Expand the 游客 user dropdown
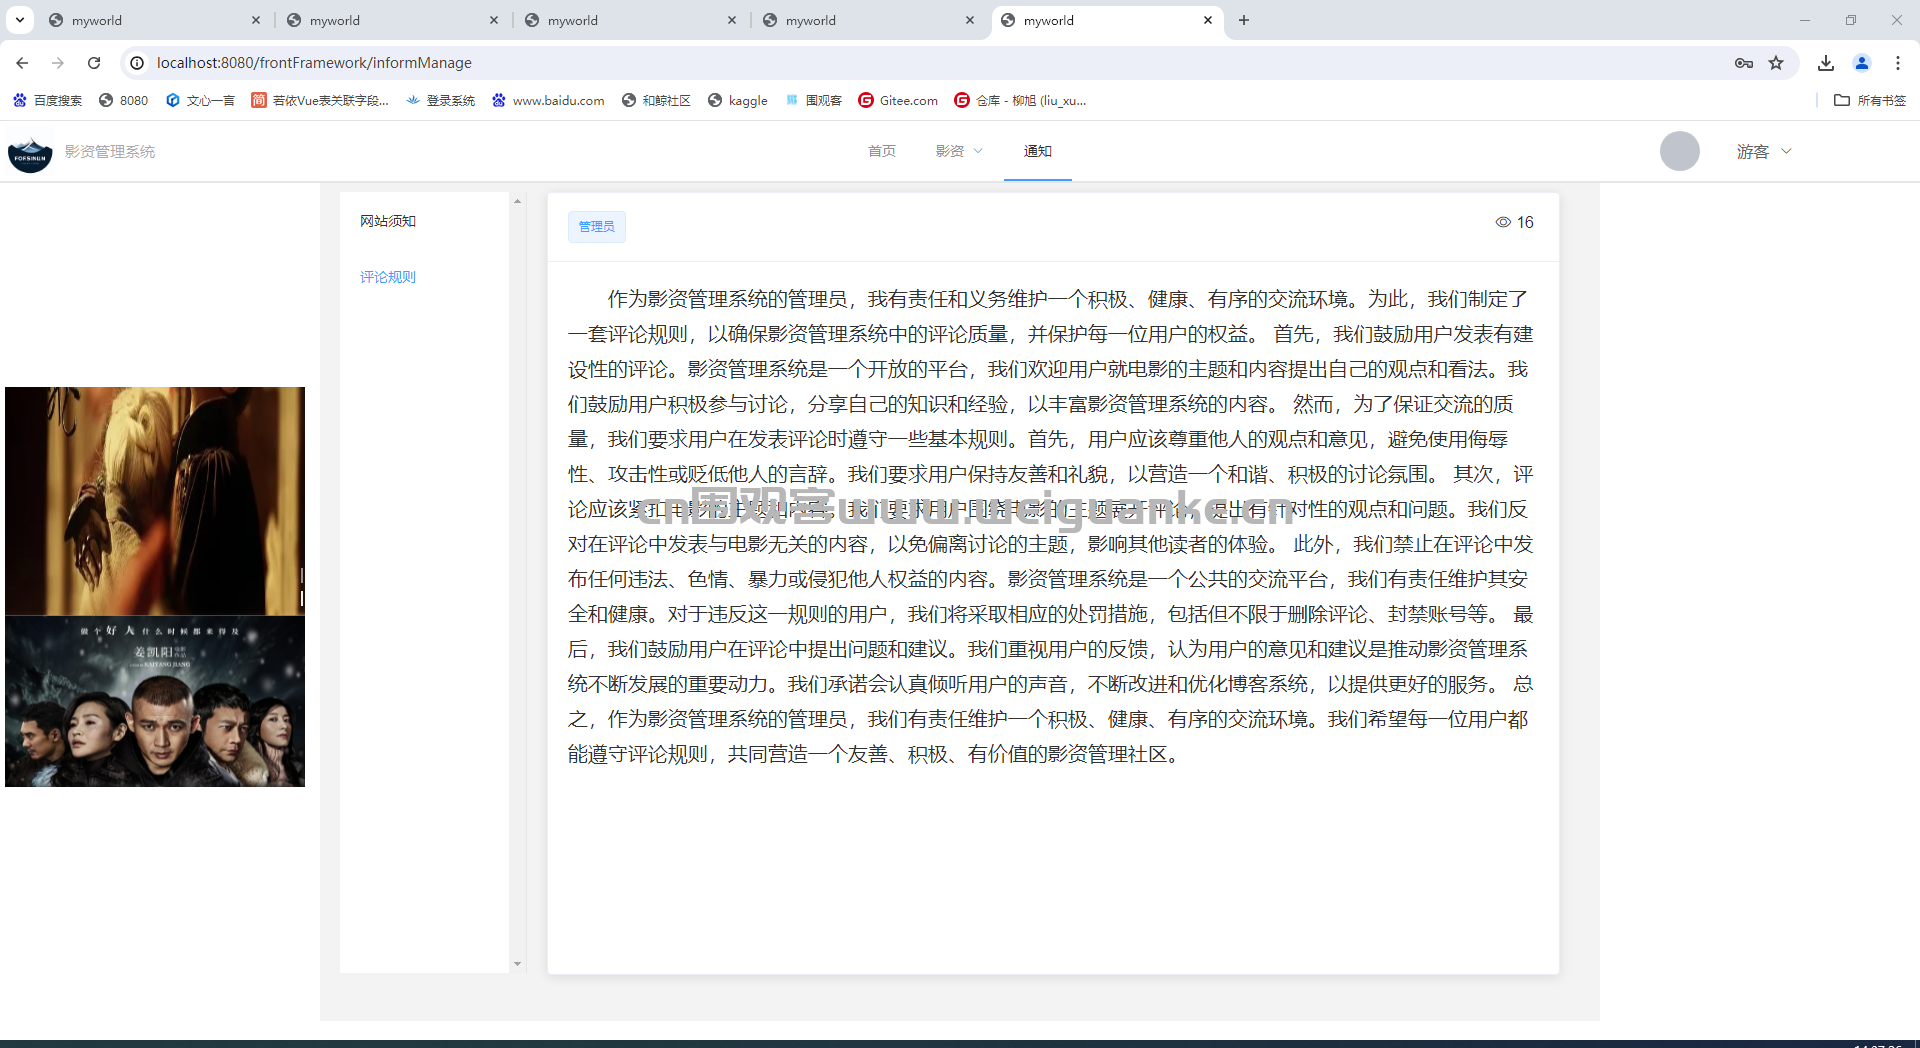This screenshot has height=1048, width=1920. pos(1764,152)
